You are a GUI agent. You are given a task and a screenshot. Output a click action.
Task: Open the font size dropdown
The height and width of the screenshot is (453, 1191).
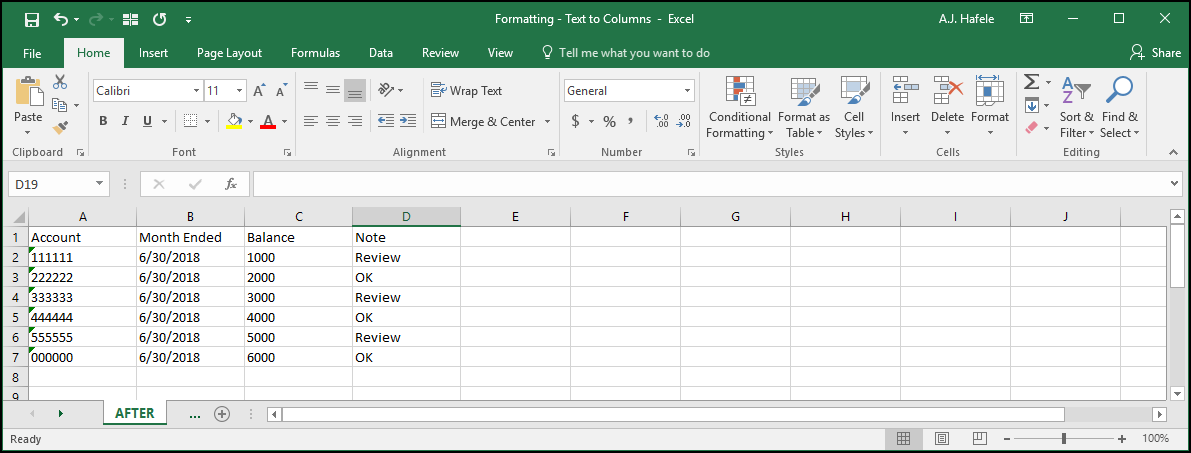pos(240,91)
